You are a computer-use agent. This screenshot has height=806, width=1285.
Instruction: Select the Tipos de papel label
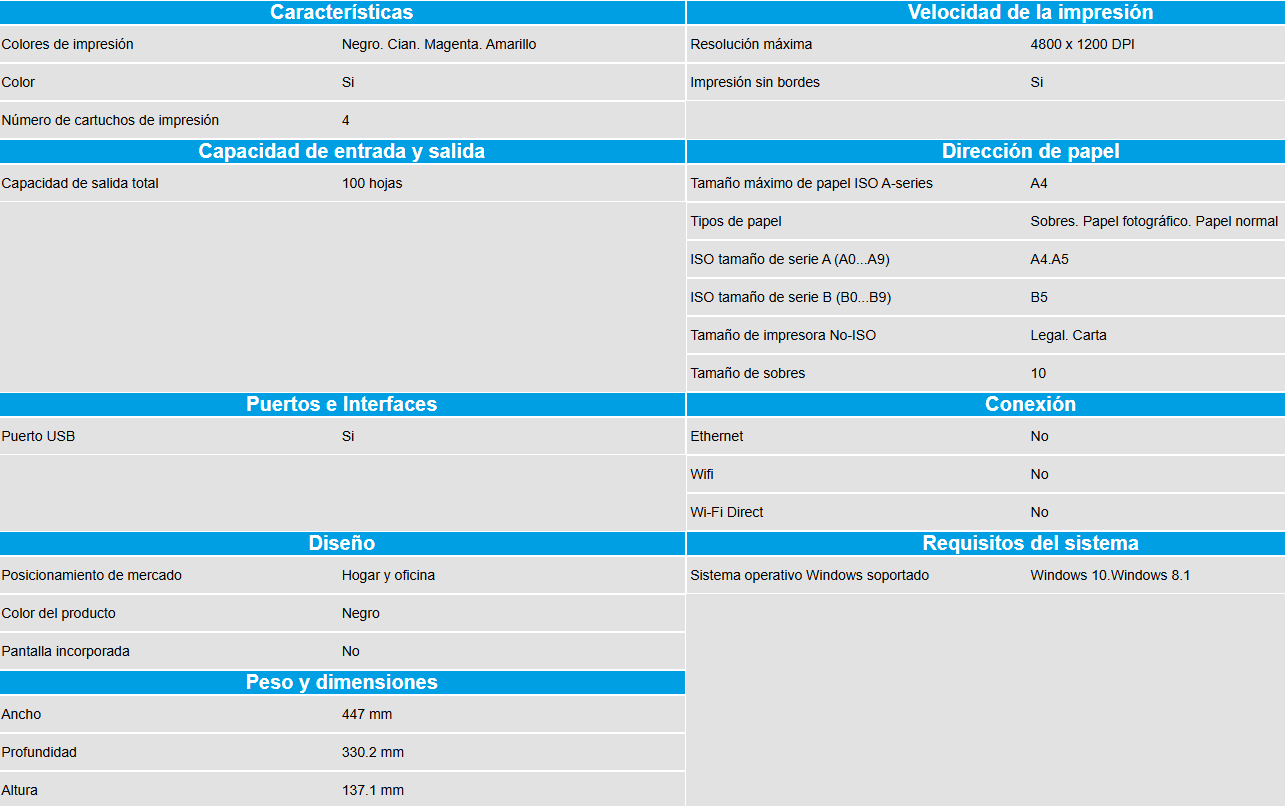click(x=736, y=221)
